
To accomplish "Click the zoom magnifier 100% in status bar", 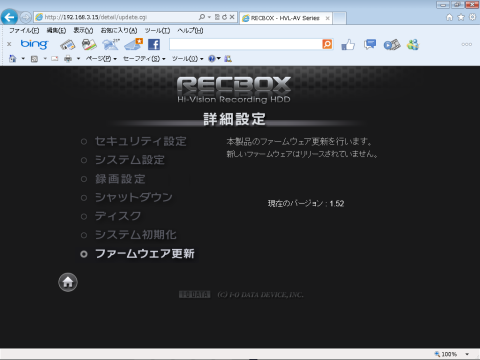I will 446,354.
